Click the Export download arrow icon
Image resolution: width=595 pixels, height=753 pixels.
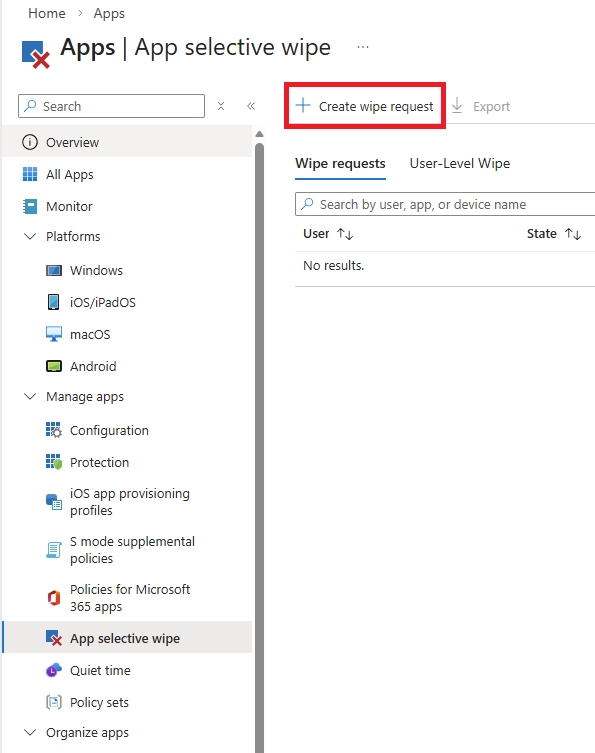(457, 106)
